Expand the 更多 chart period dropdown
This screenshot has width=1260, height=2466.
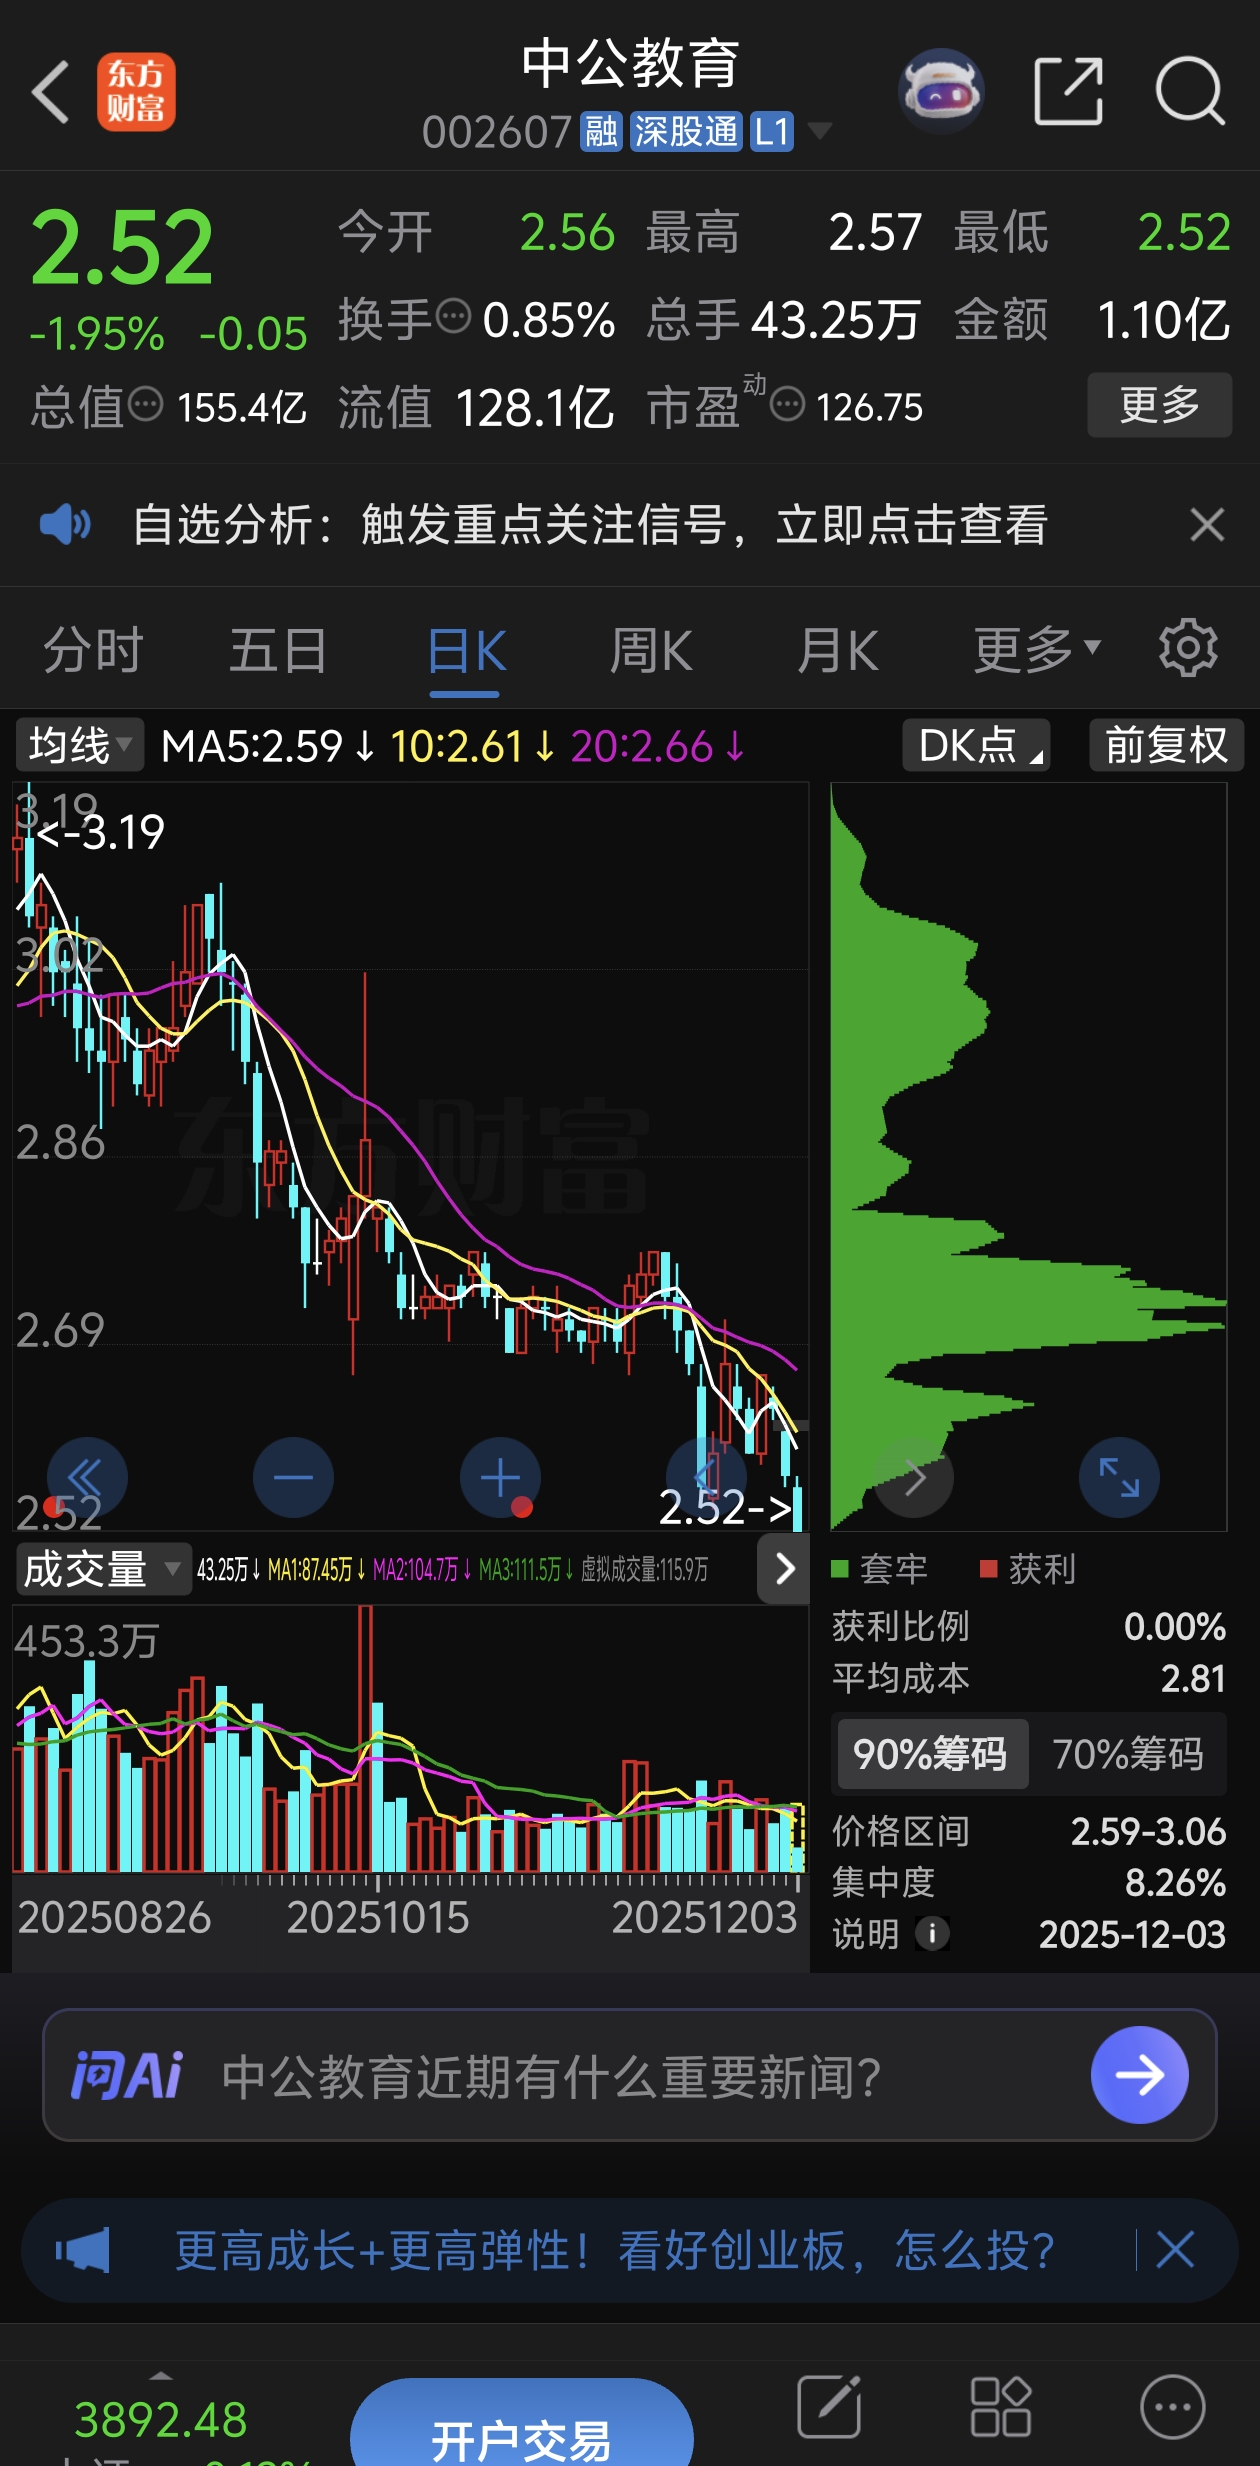(1038, 651)
